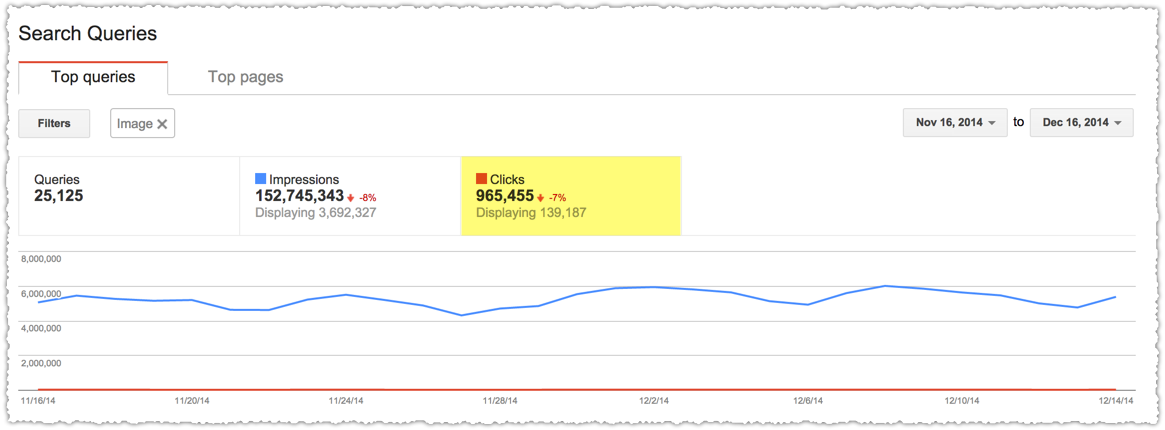The image size is (1165, 430).
Task: Click the blue Impressions color square
Action: click(x=260, y=179)
